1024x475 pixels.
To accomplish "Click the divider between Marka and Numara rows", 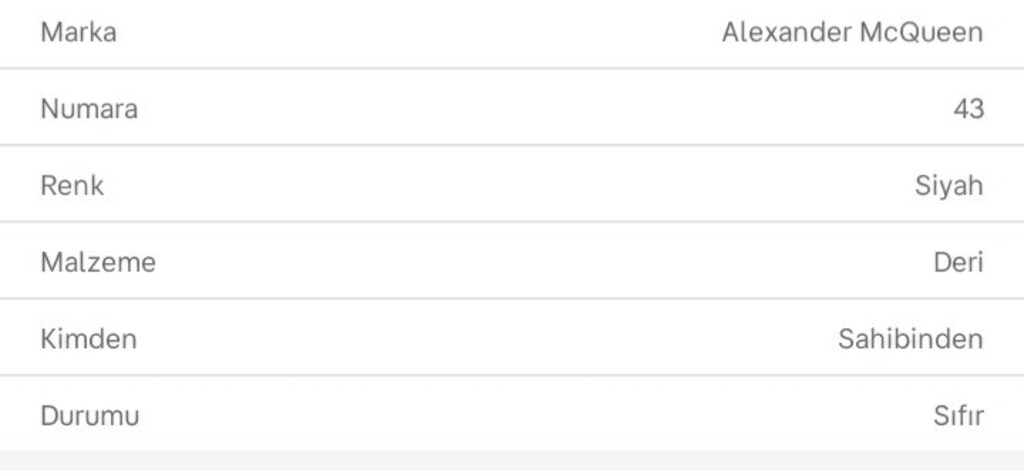I will point(512,68).
